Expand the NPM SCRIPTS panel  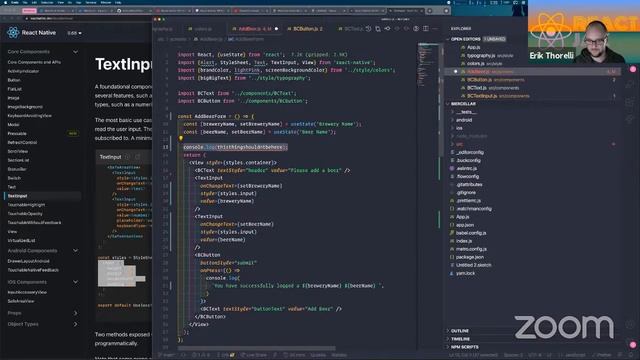tap(464, 347)
